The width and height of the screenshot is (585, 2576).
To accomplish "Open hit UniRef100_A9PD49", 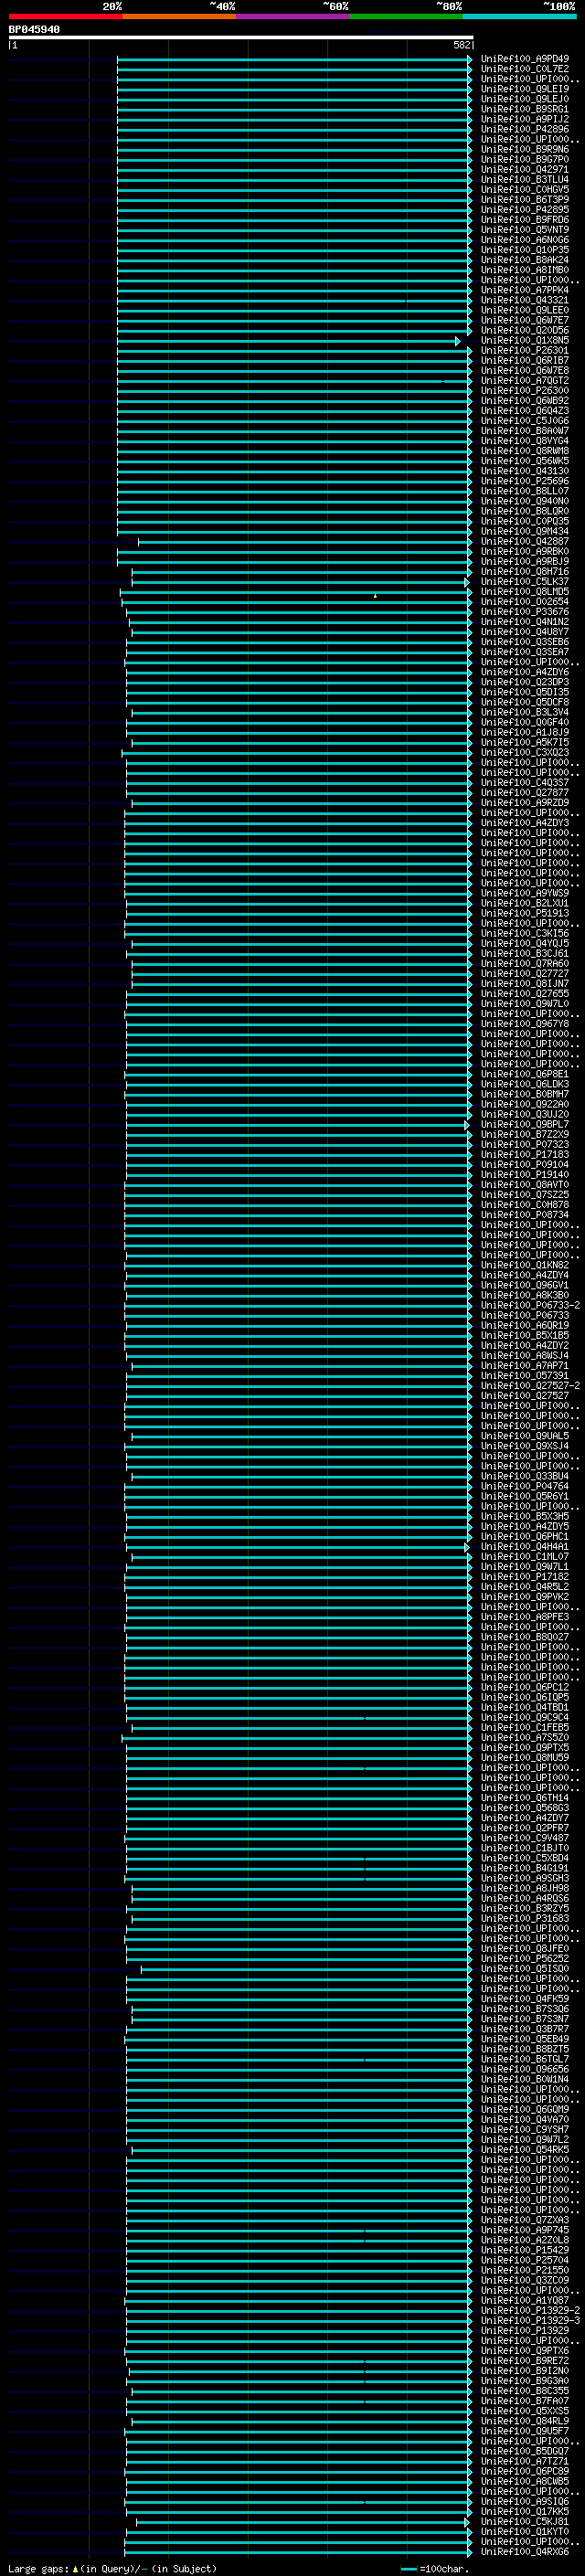I will (x=524, y=59).
